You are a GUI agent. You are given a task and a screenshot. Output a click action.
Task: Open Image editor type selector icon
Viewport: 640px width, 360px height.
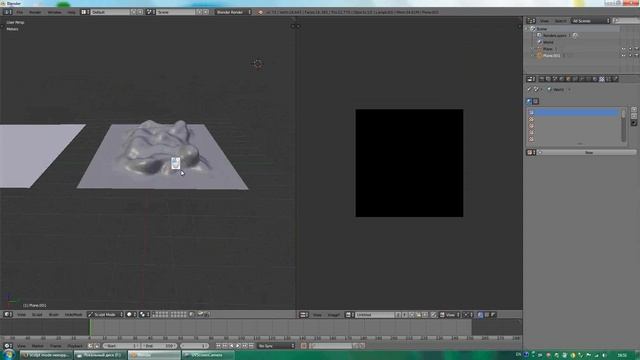point(304,315)
